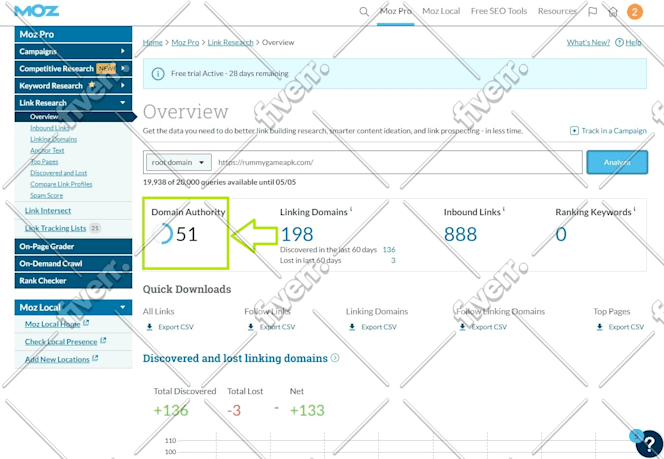This screenshot has width=664, height=459.
Task: Open the help chat bubble icon
Action: coord(649,443)
